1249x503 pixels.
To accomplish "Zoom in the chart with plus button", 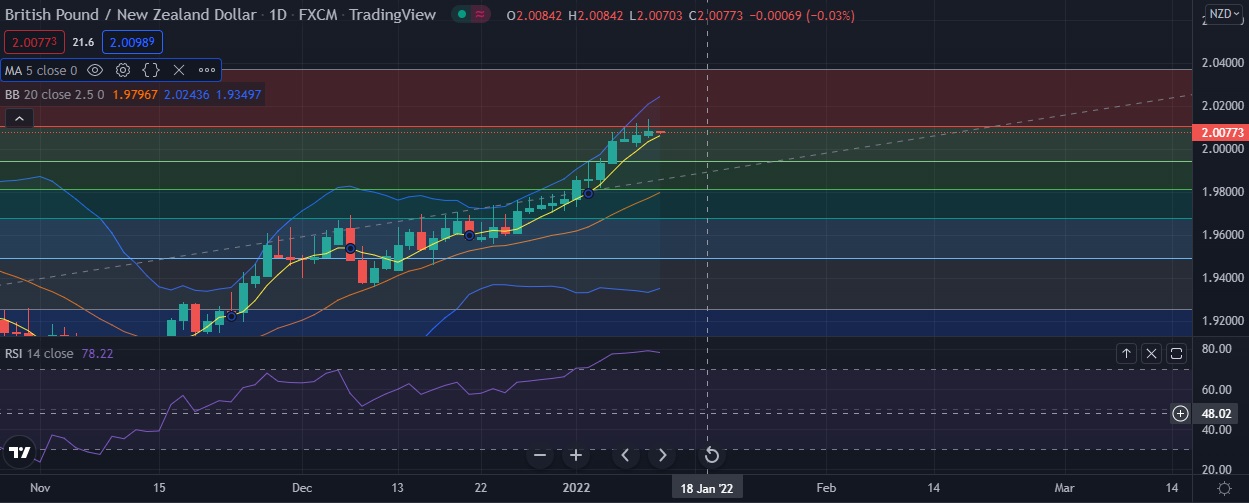I will pos(576,456).
